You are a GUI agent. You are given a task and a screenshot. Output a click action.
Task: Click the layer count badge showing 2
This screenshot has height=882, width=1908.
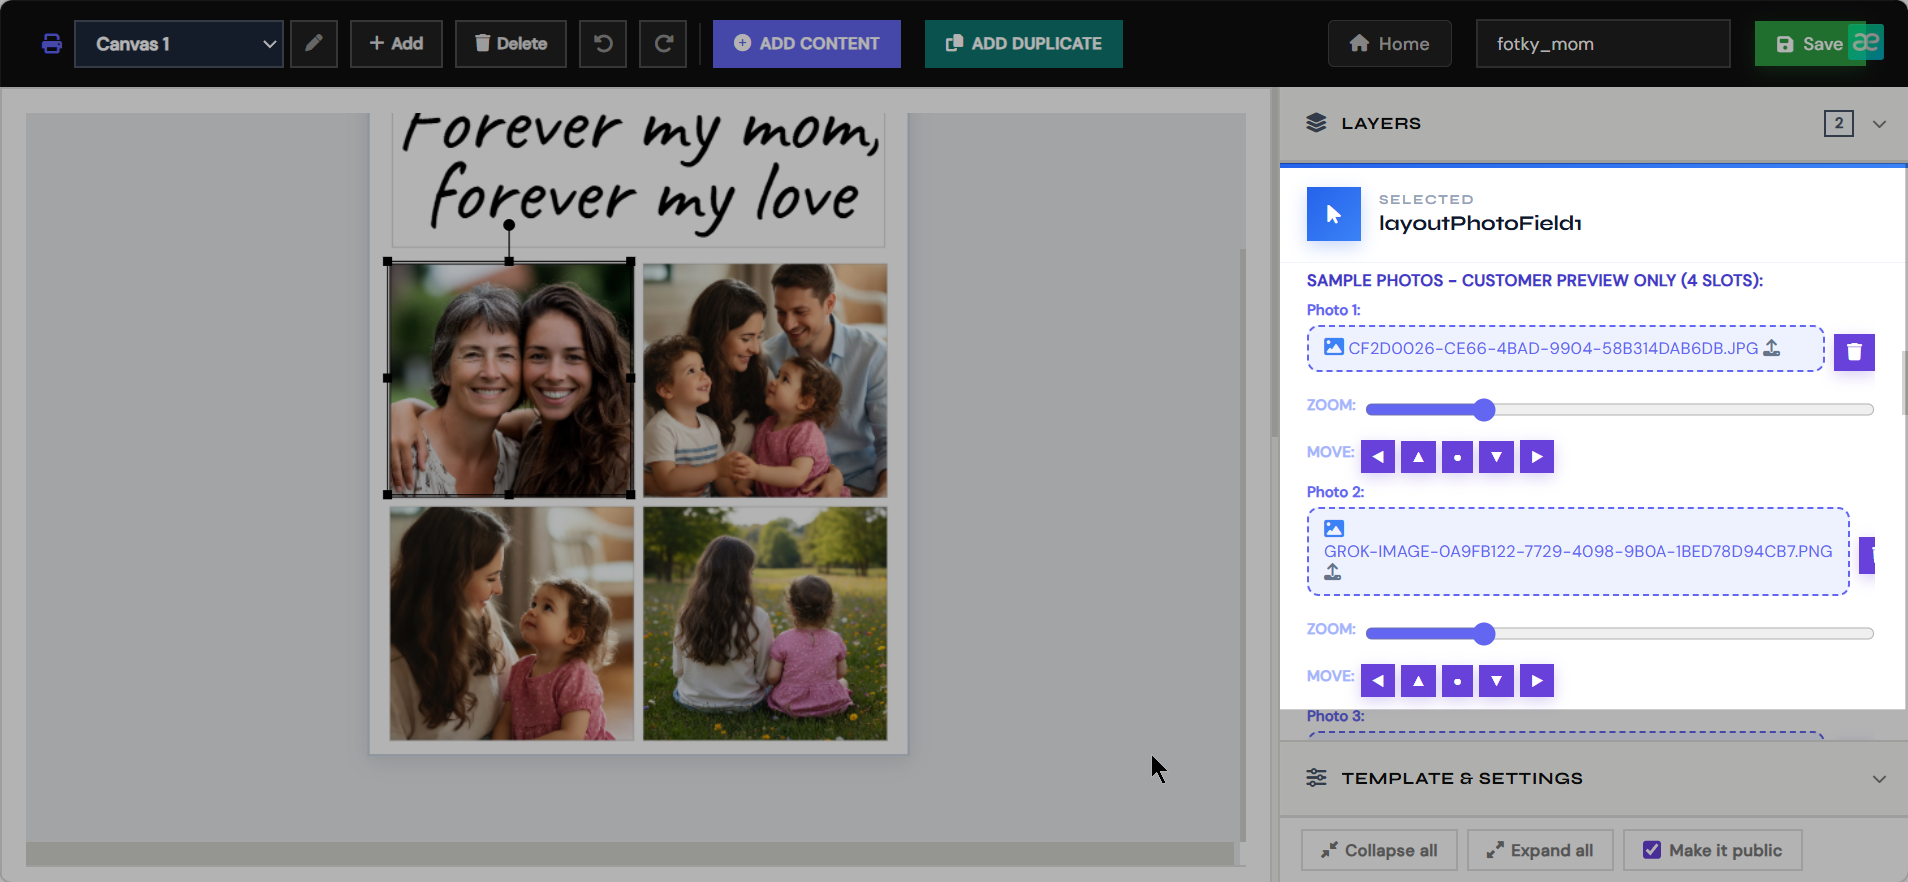coord(1838,123)
